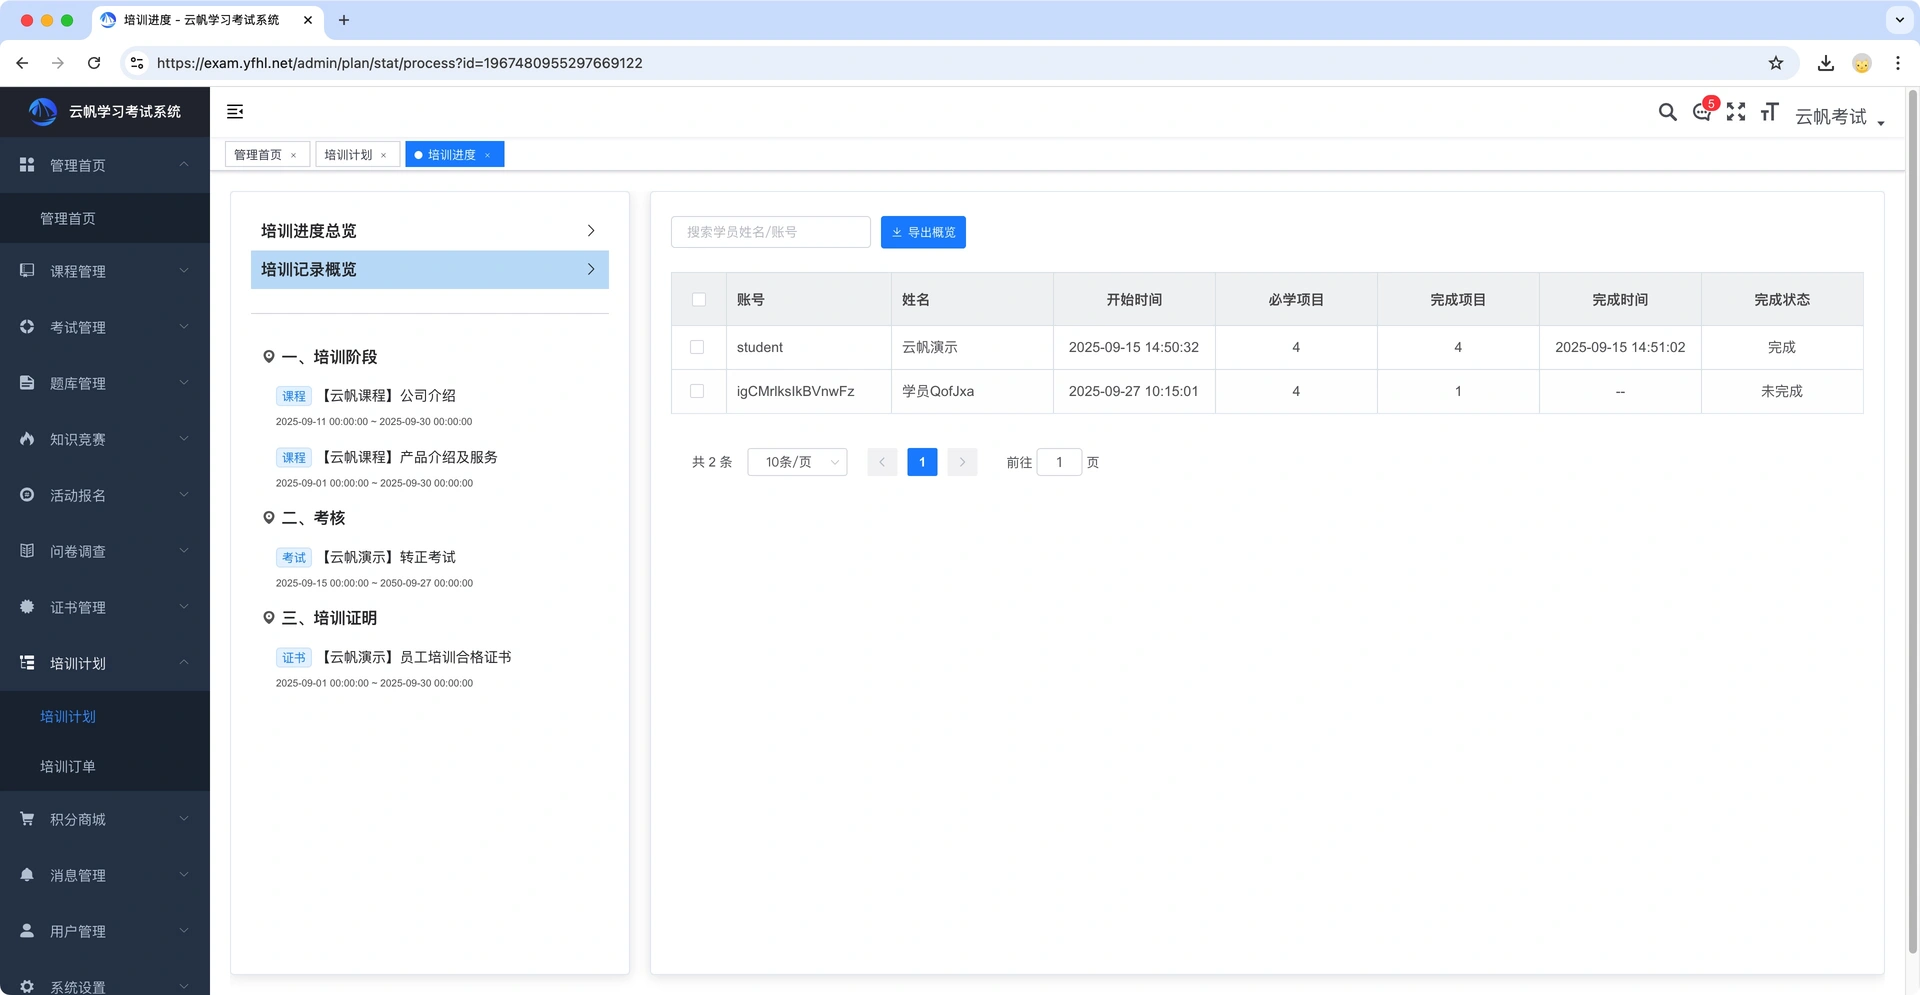Viewport: 1920px width, 995px height.
Task: Collapse the sidebar with the hamburger icon
Action: tap(235, 112)
